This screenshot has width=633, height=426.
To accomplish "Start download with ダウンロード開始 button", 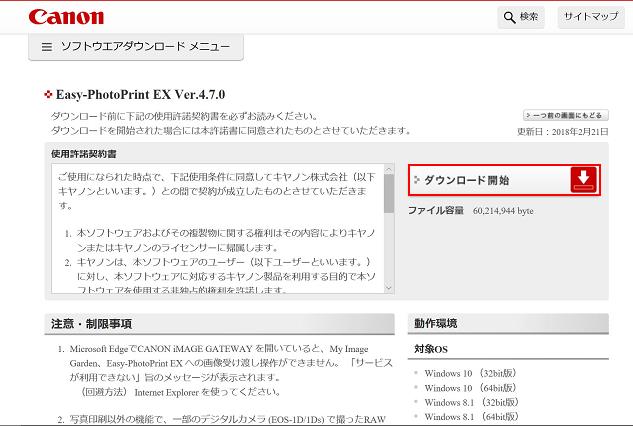I will tap(504, 180).
